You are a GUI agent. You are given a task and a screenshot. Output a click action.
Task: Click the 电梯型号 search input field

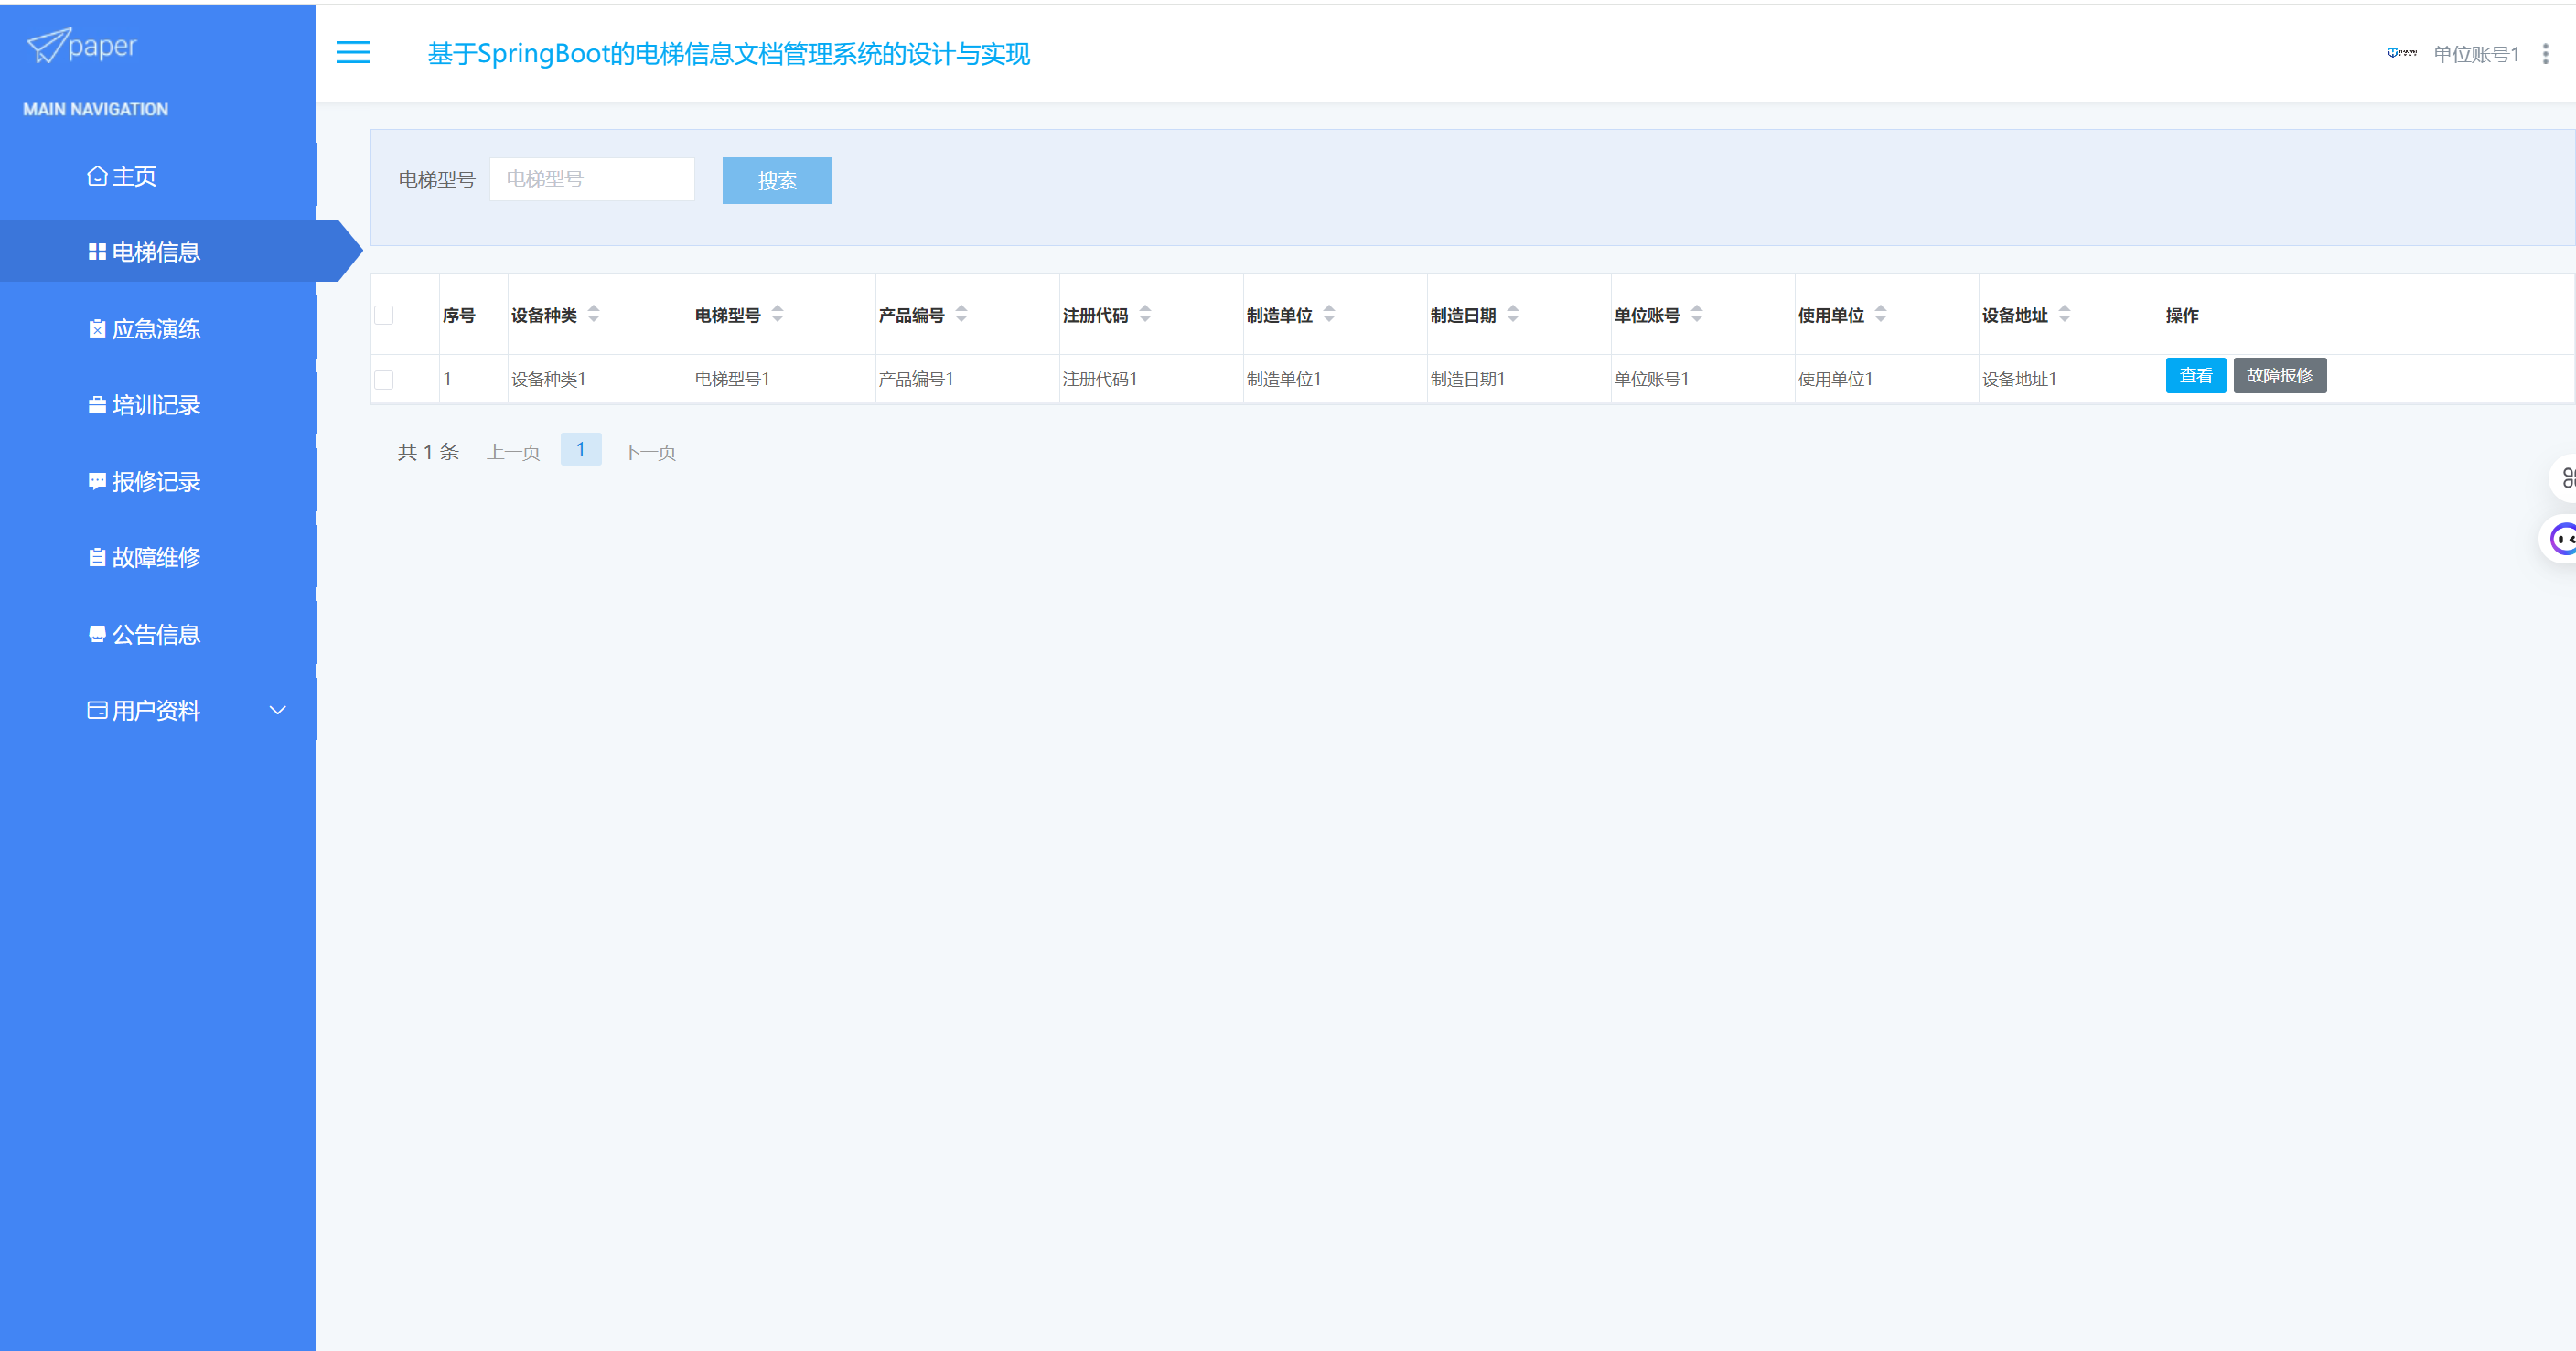pyautogui.click(x=592, y=179)
